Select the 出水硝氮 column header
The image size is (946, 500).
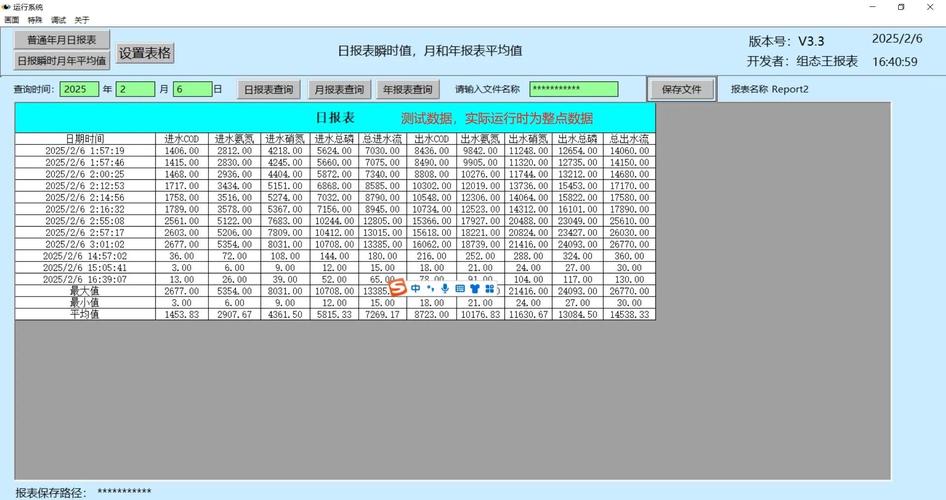529,139
